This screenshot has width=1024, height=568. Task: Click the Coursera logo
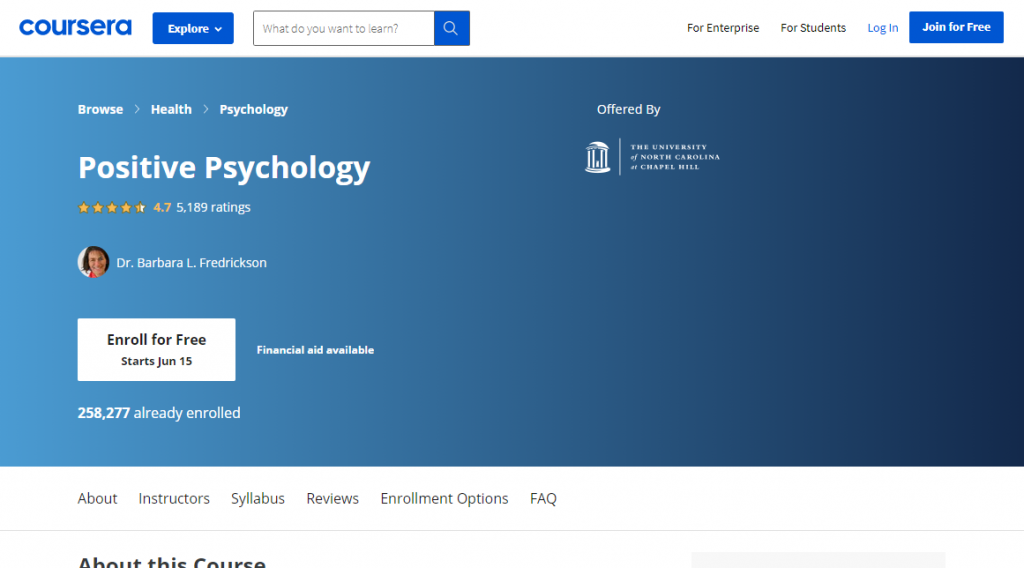point(75,28)
